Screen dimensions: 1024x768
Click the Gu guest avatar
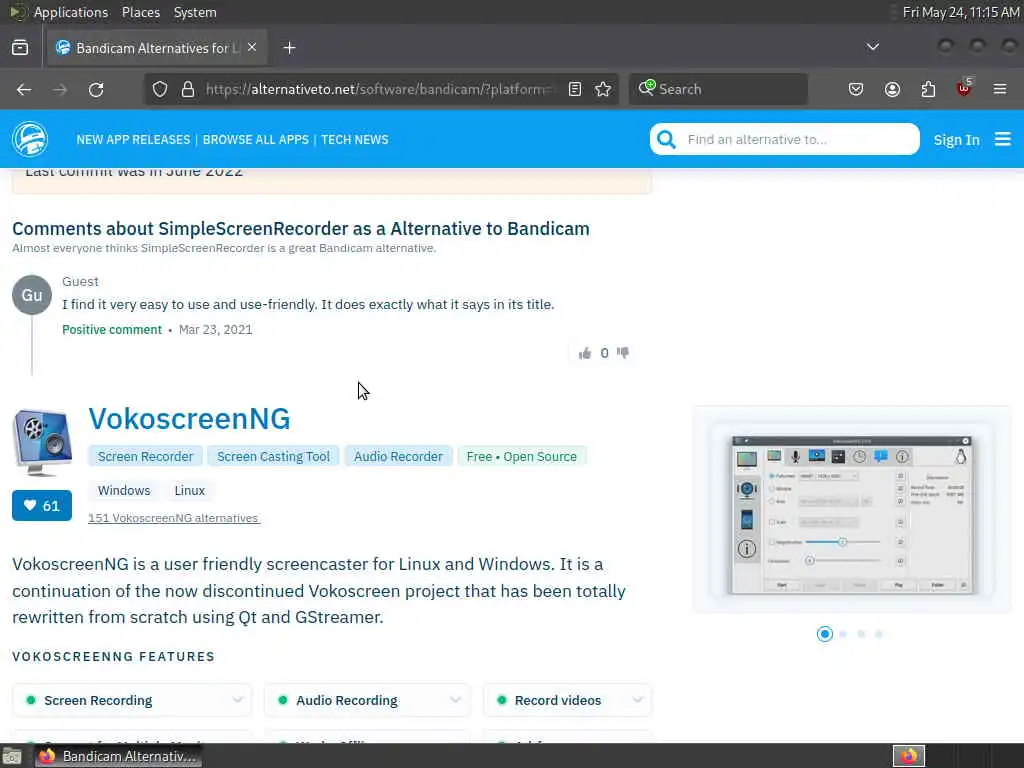pyautogui.click(x=32, y=295)
